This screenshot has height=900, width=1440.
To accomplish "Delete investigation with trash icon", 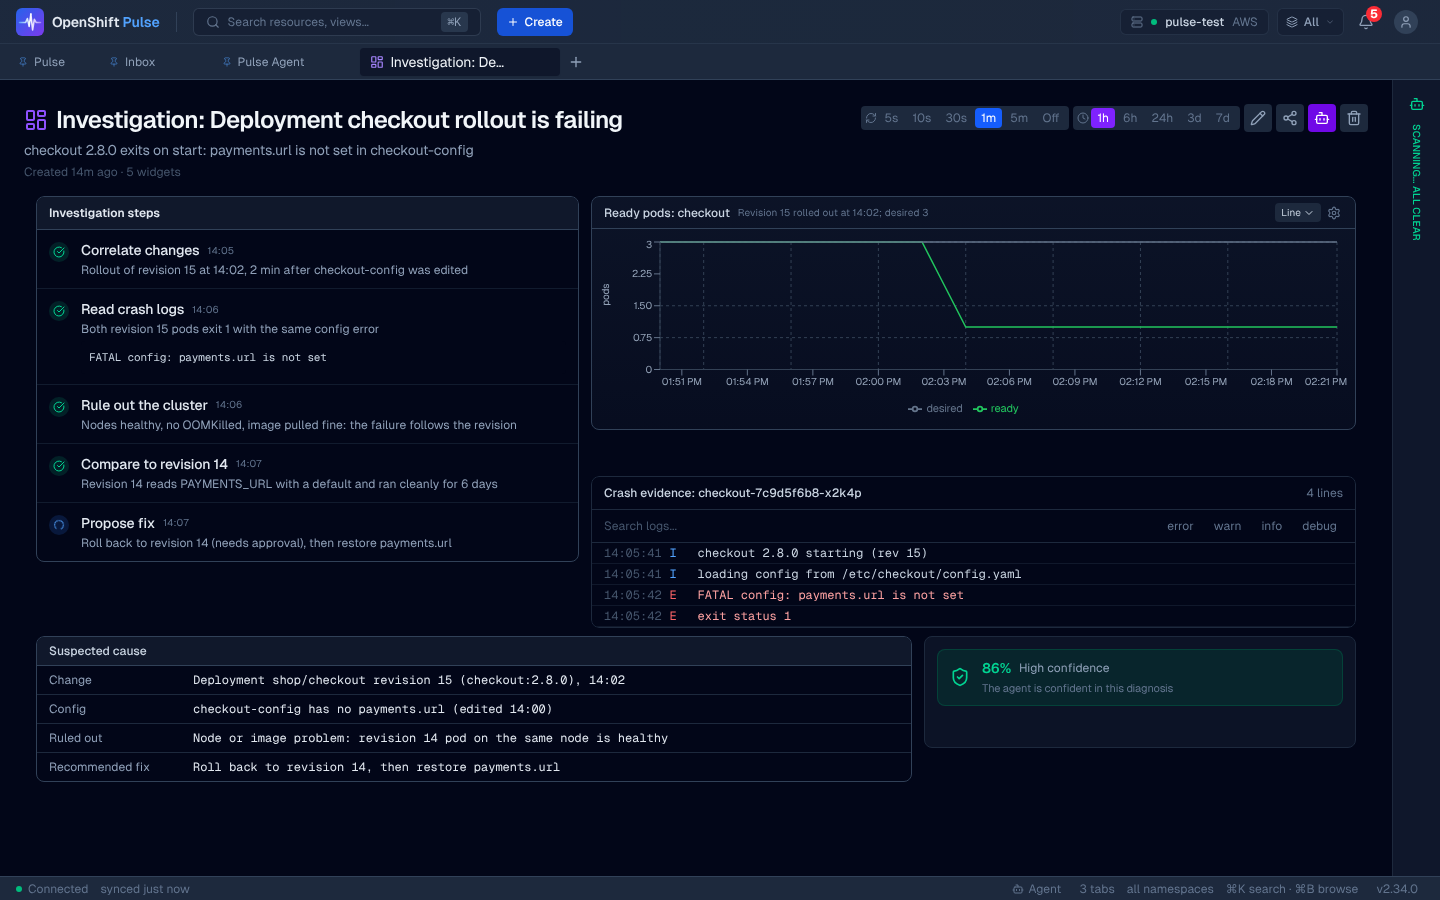I will point(1354,118).
